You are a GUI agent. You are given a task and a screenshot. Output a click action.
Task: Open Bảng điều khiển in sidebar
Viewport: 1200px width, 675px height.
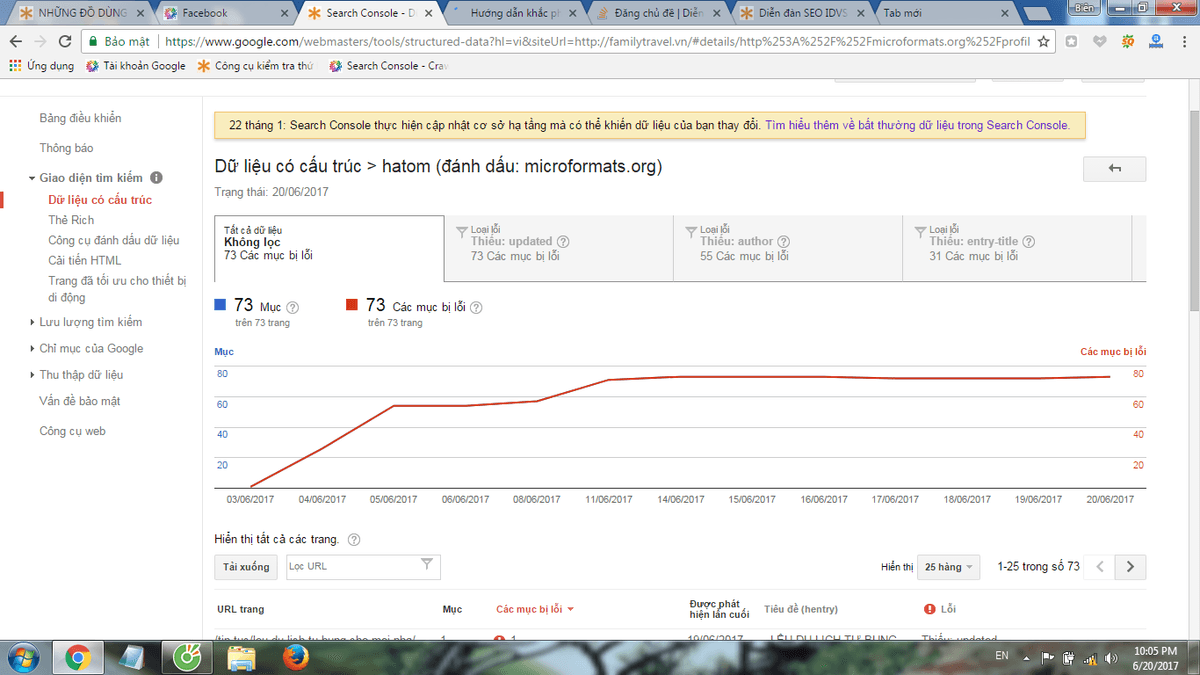80,118
